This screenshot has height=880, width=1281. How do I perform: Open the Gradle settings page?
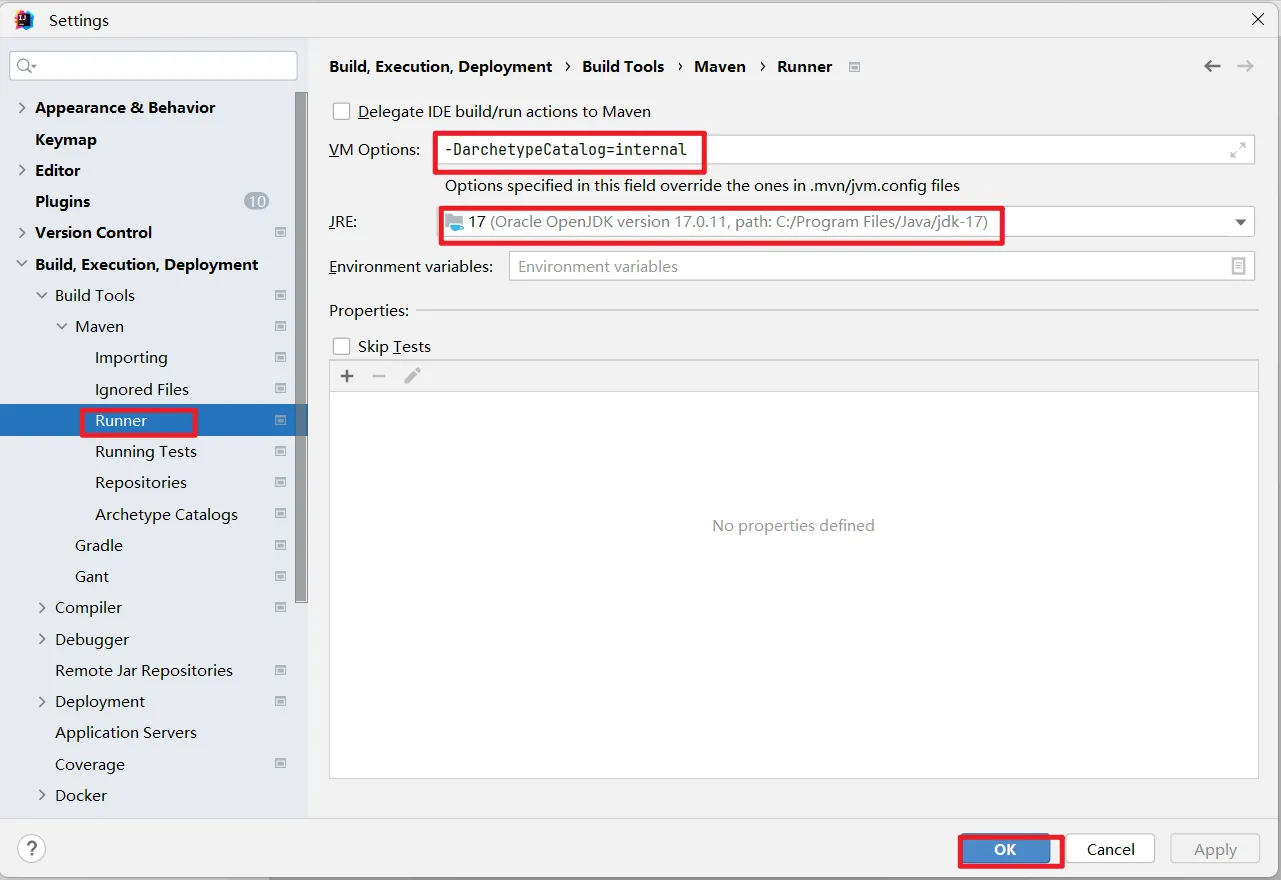point(99,546)
